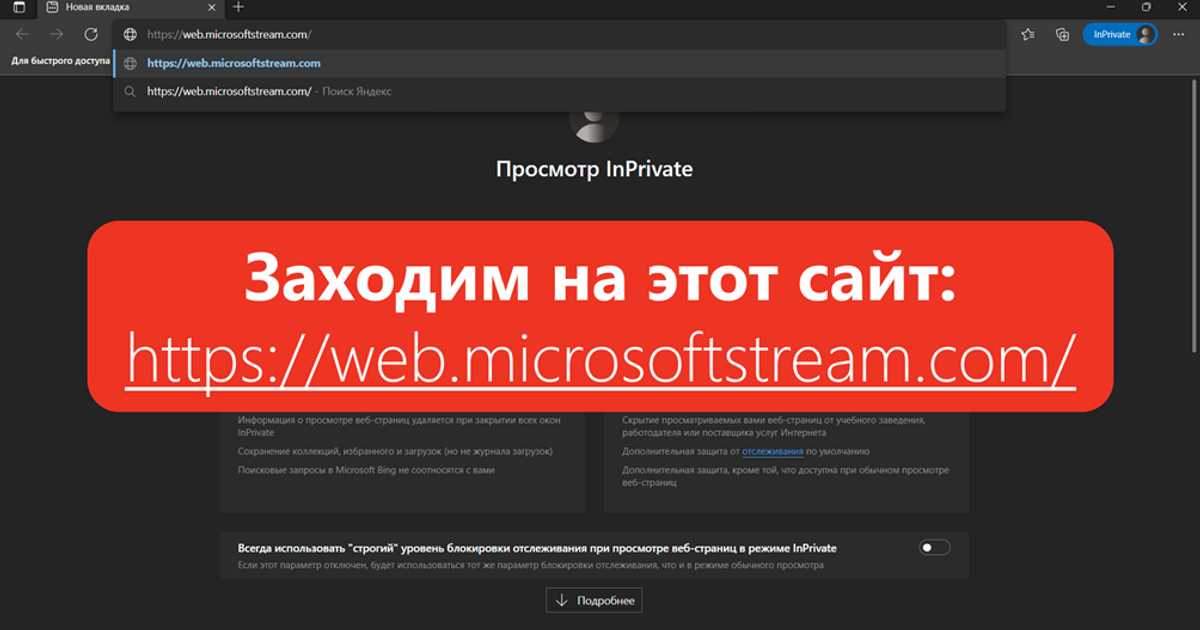Close the Новая вкладка tab
1200x630 pixels.
[x=211, y=7]
